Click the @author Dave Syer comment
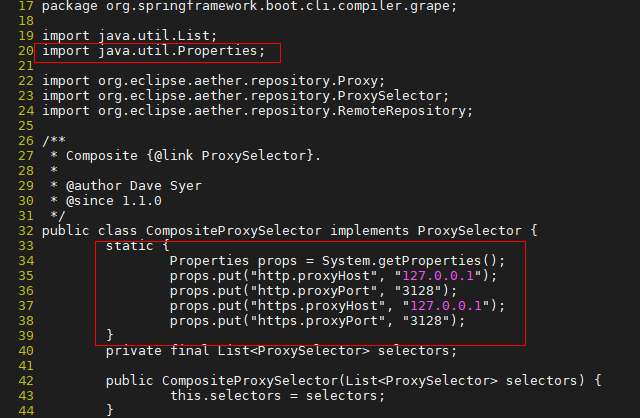This screenshot has width=640, height=418. pos(133,186)
